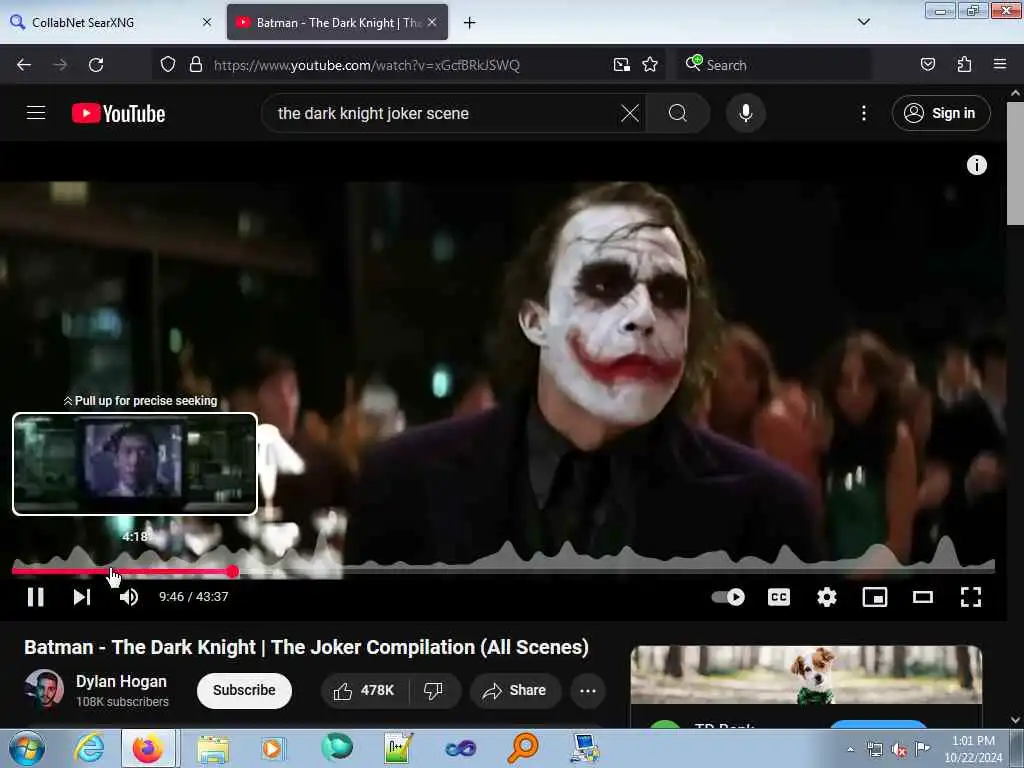Open more actions ellipsis menu
This screenshot has height=768, width=1024.
point(587,691)
